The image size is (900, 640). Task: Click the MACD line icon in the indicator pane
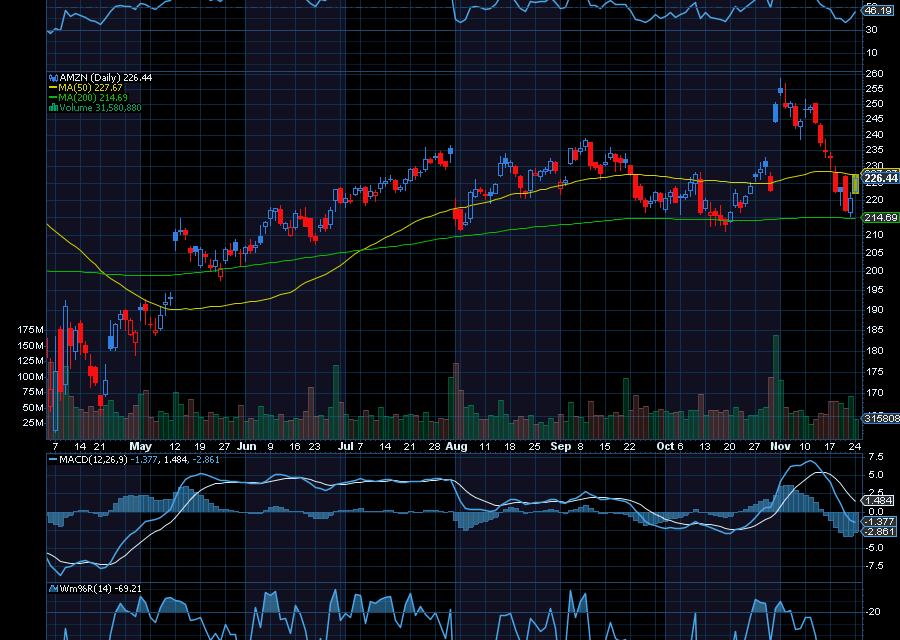pos(53,459)
